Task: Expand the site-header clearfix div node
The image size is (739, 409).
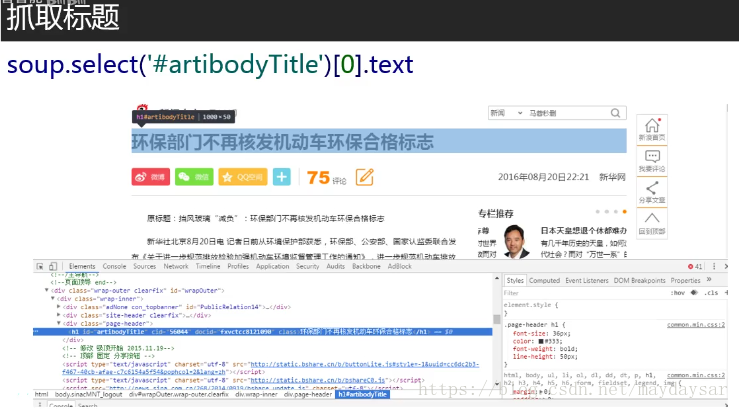Action: click(x=58, y=315)
